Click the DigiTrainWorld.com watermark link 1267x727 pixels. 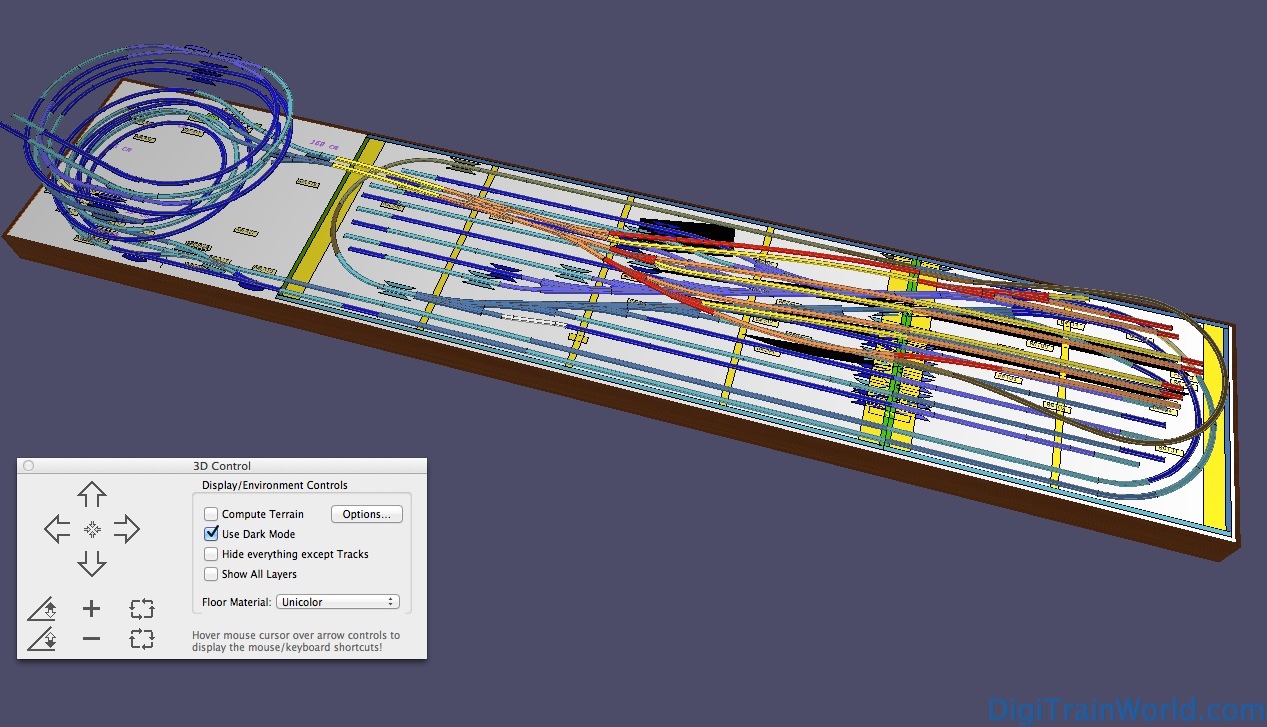click(x=1125, y=710)
